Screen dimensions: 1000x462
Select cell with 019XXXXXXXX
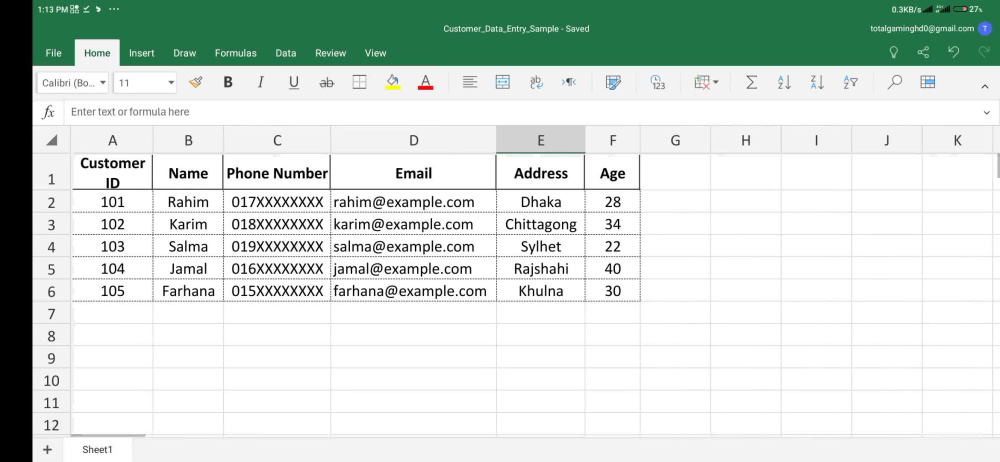click(x=277, y=246)
